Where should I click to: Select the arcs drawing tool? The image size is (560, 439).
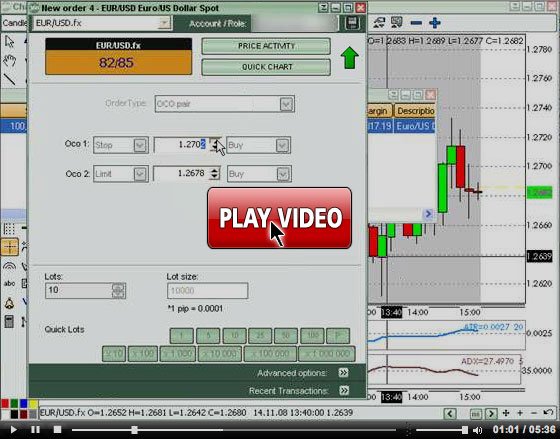(x=9, y=266)
